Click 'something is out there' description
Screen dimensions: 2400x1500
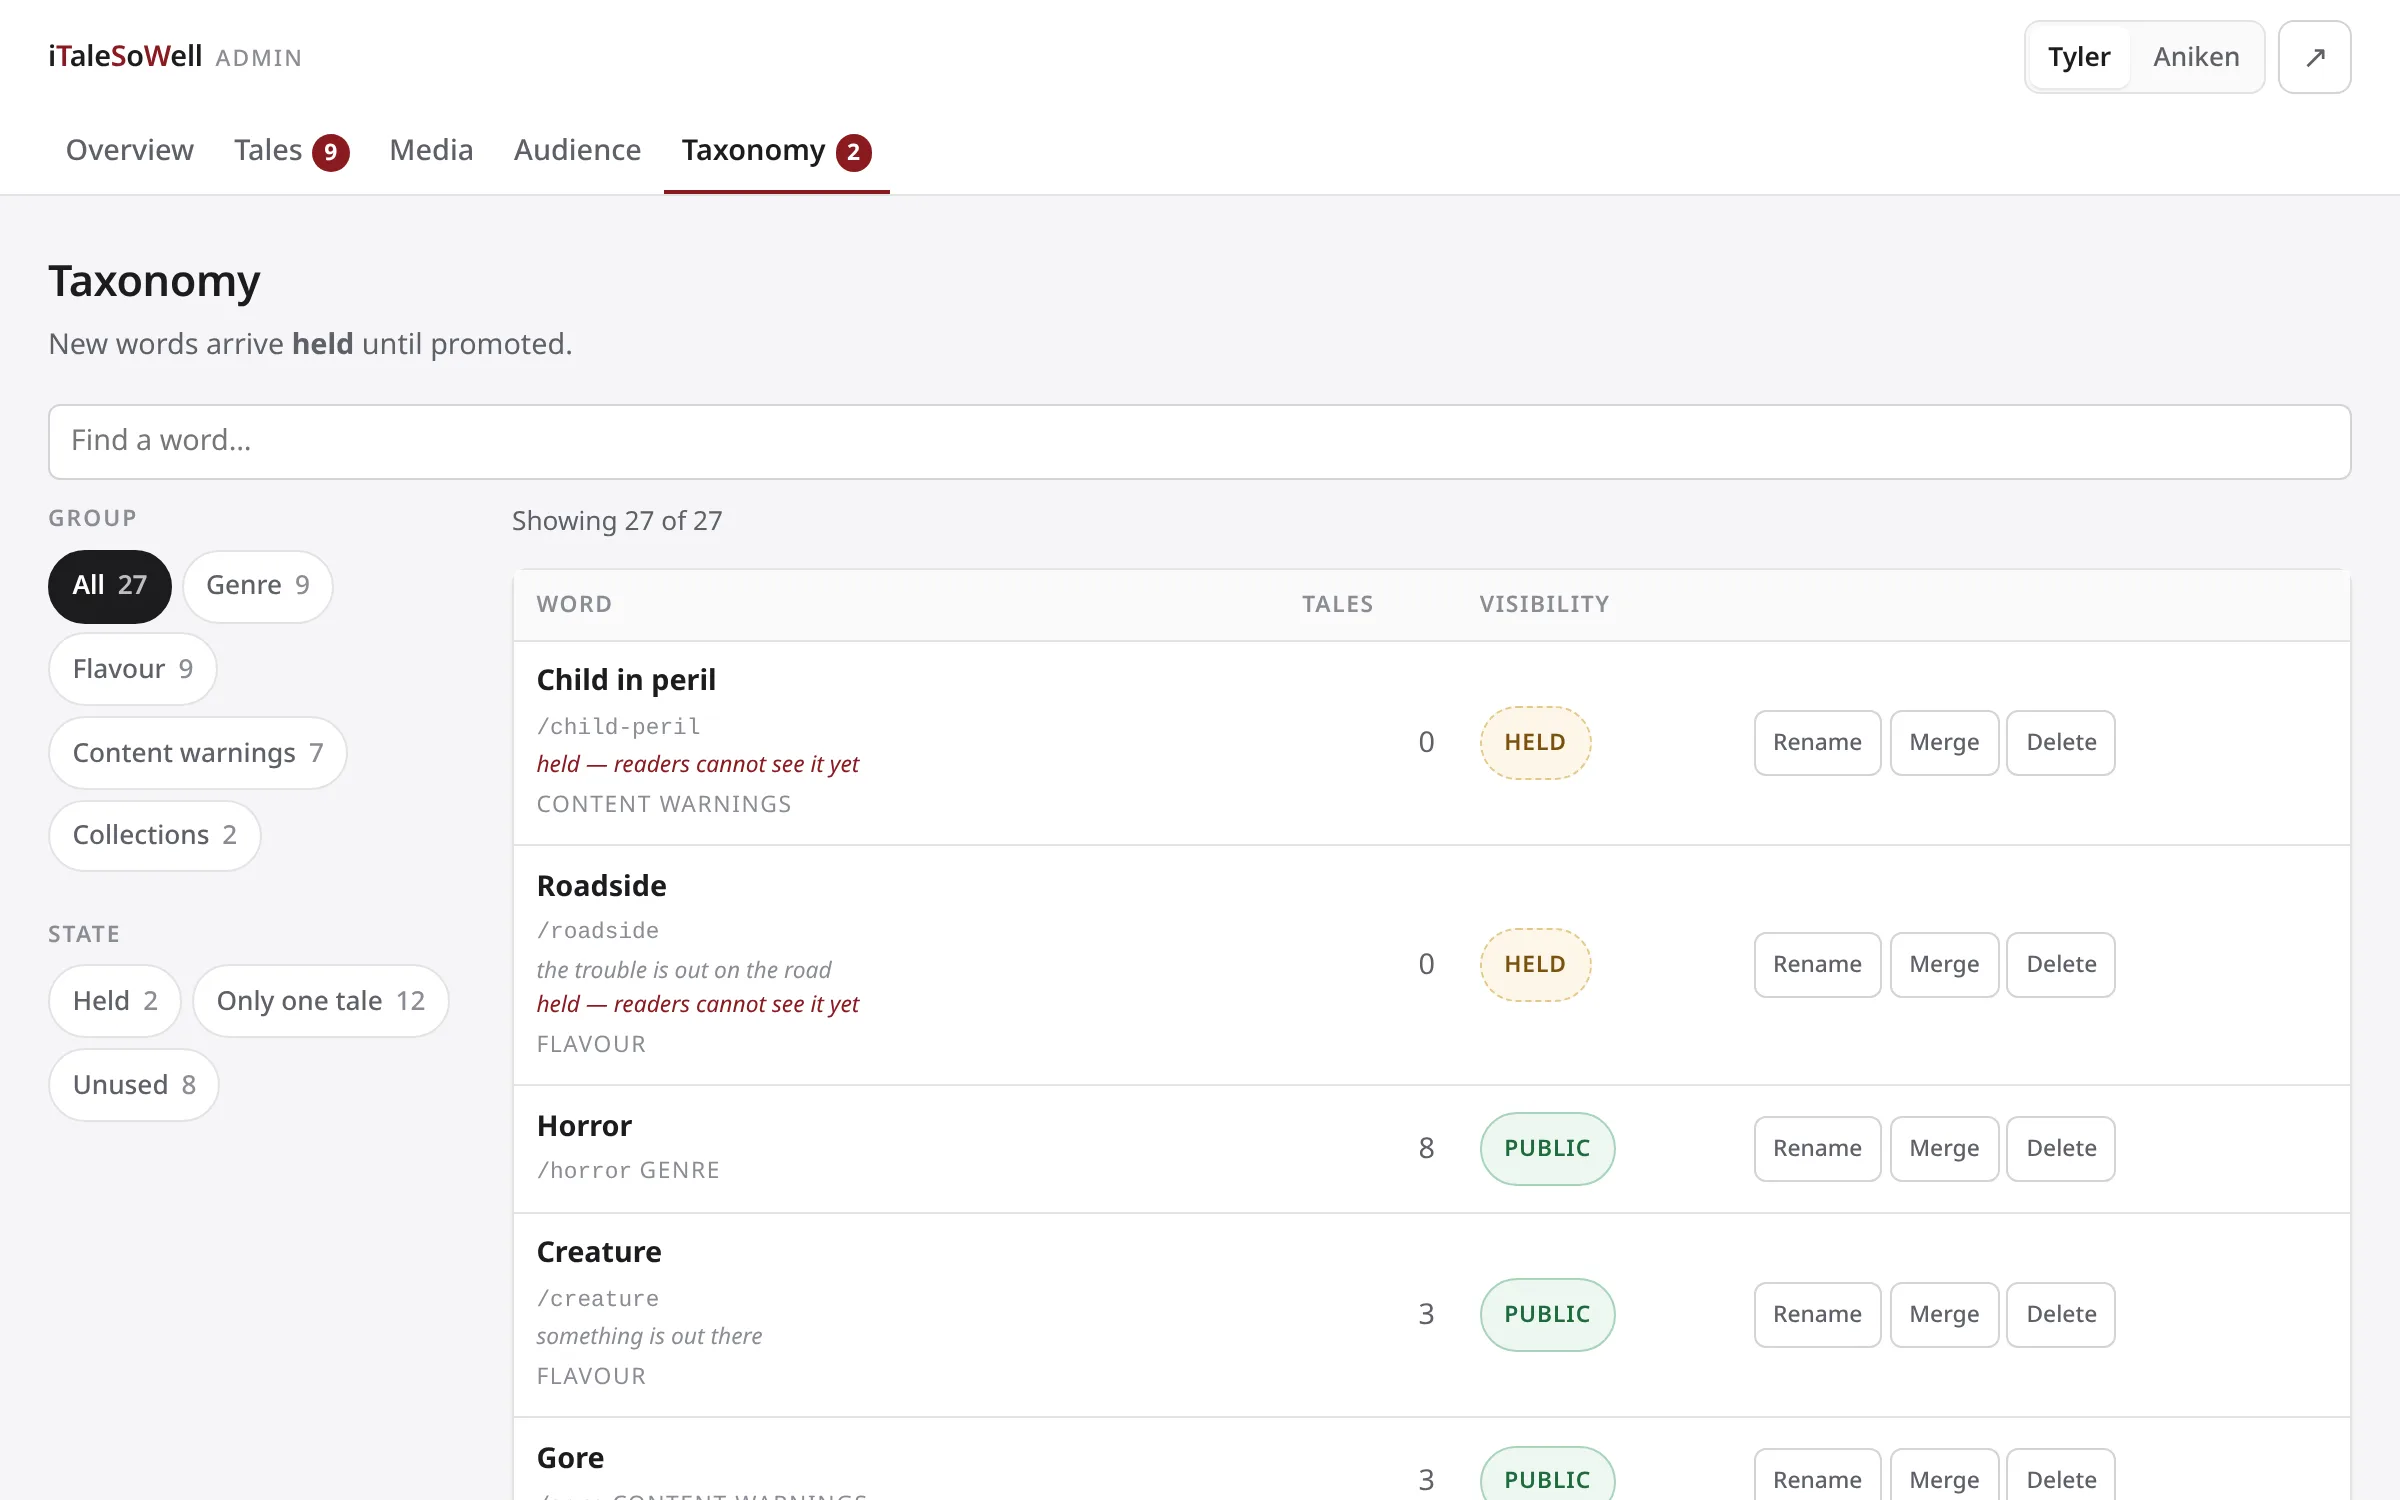pyautogui.click(x=649, y=1336)
